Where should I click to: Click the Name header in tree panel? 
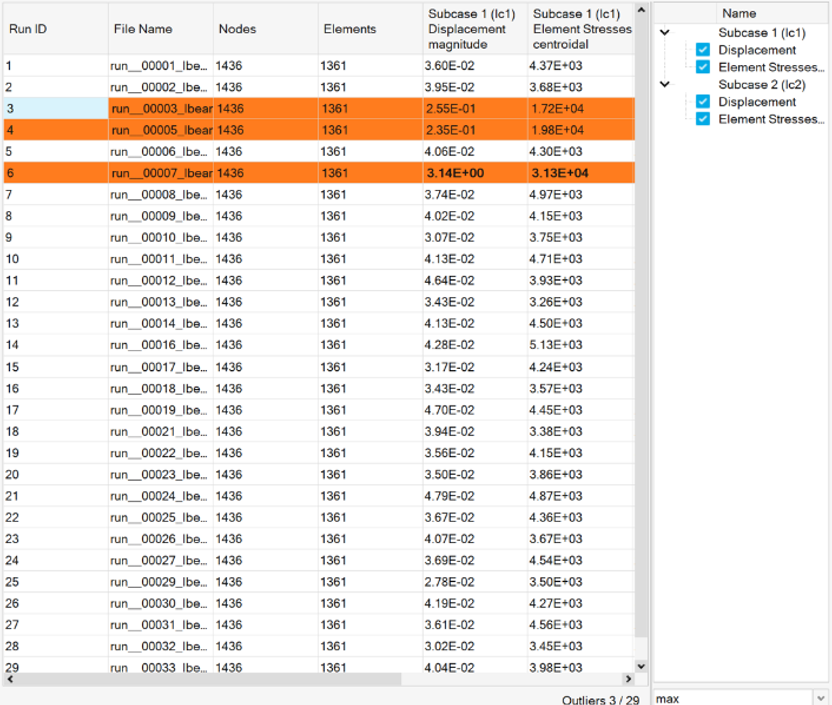[739, 13]
